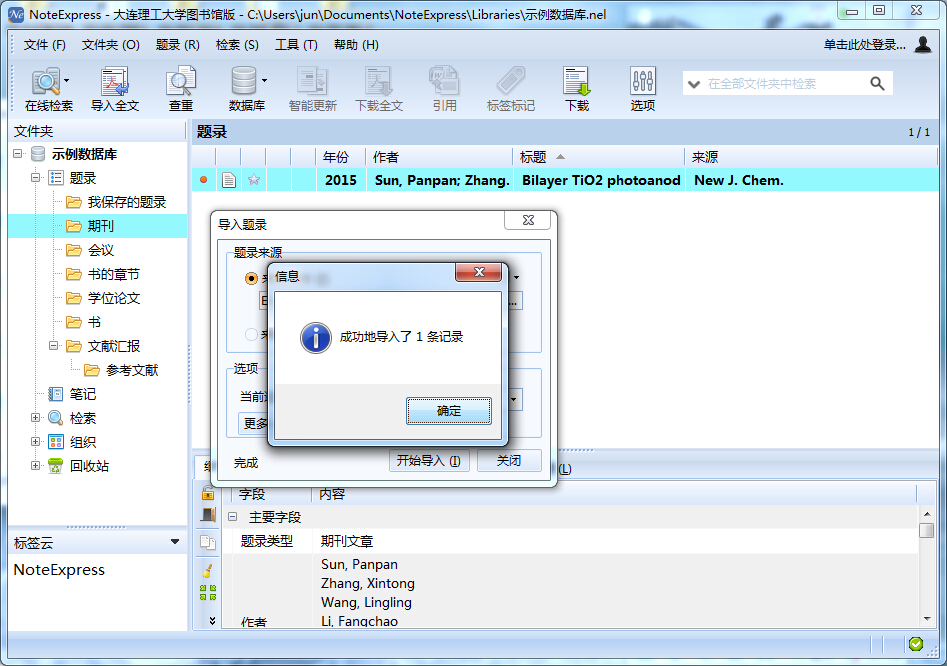Click the 期刊文章 value in the details
The height and width of the screenshot is (666, 947).
[x=347, y=541]
